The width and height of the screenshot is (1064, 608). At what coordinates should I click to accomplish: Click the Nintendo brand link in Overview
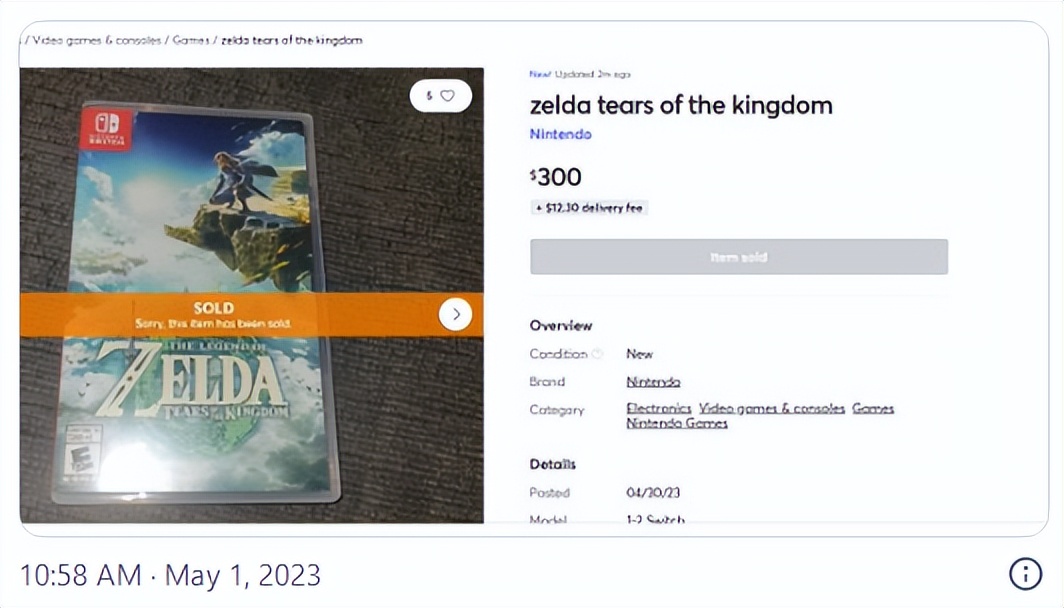point(652,381)
